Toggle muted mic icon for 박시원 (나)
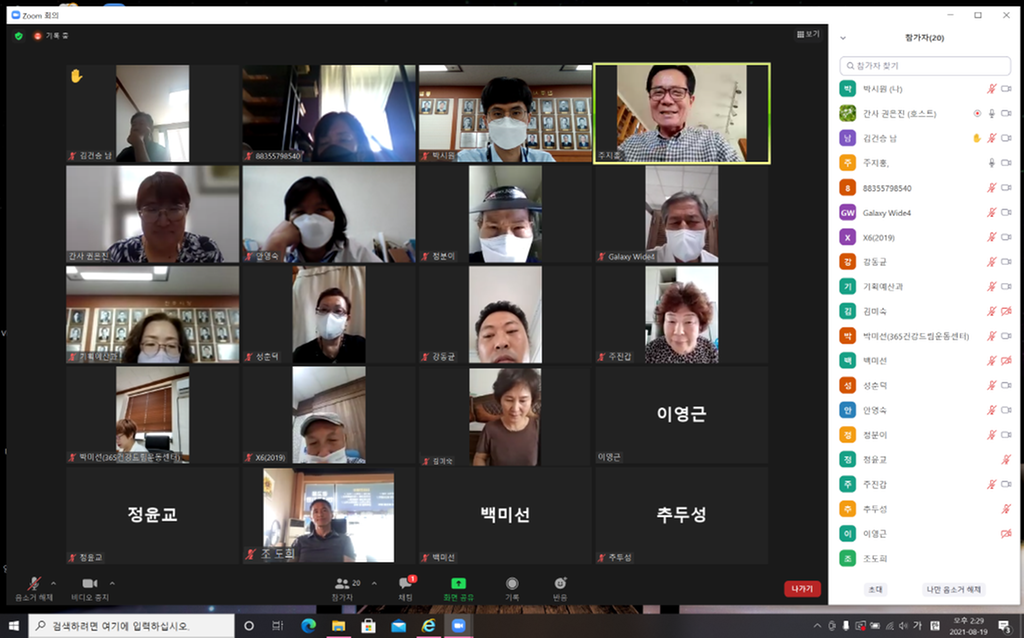This screenshot has height=638, width=1024. (992, 89)
